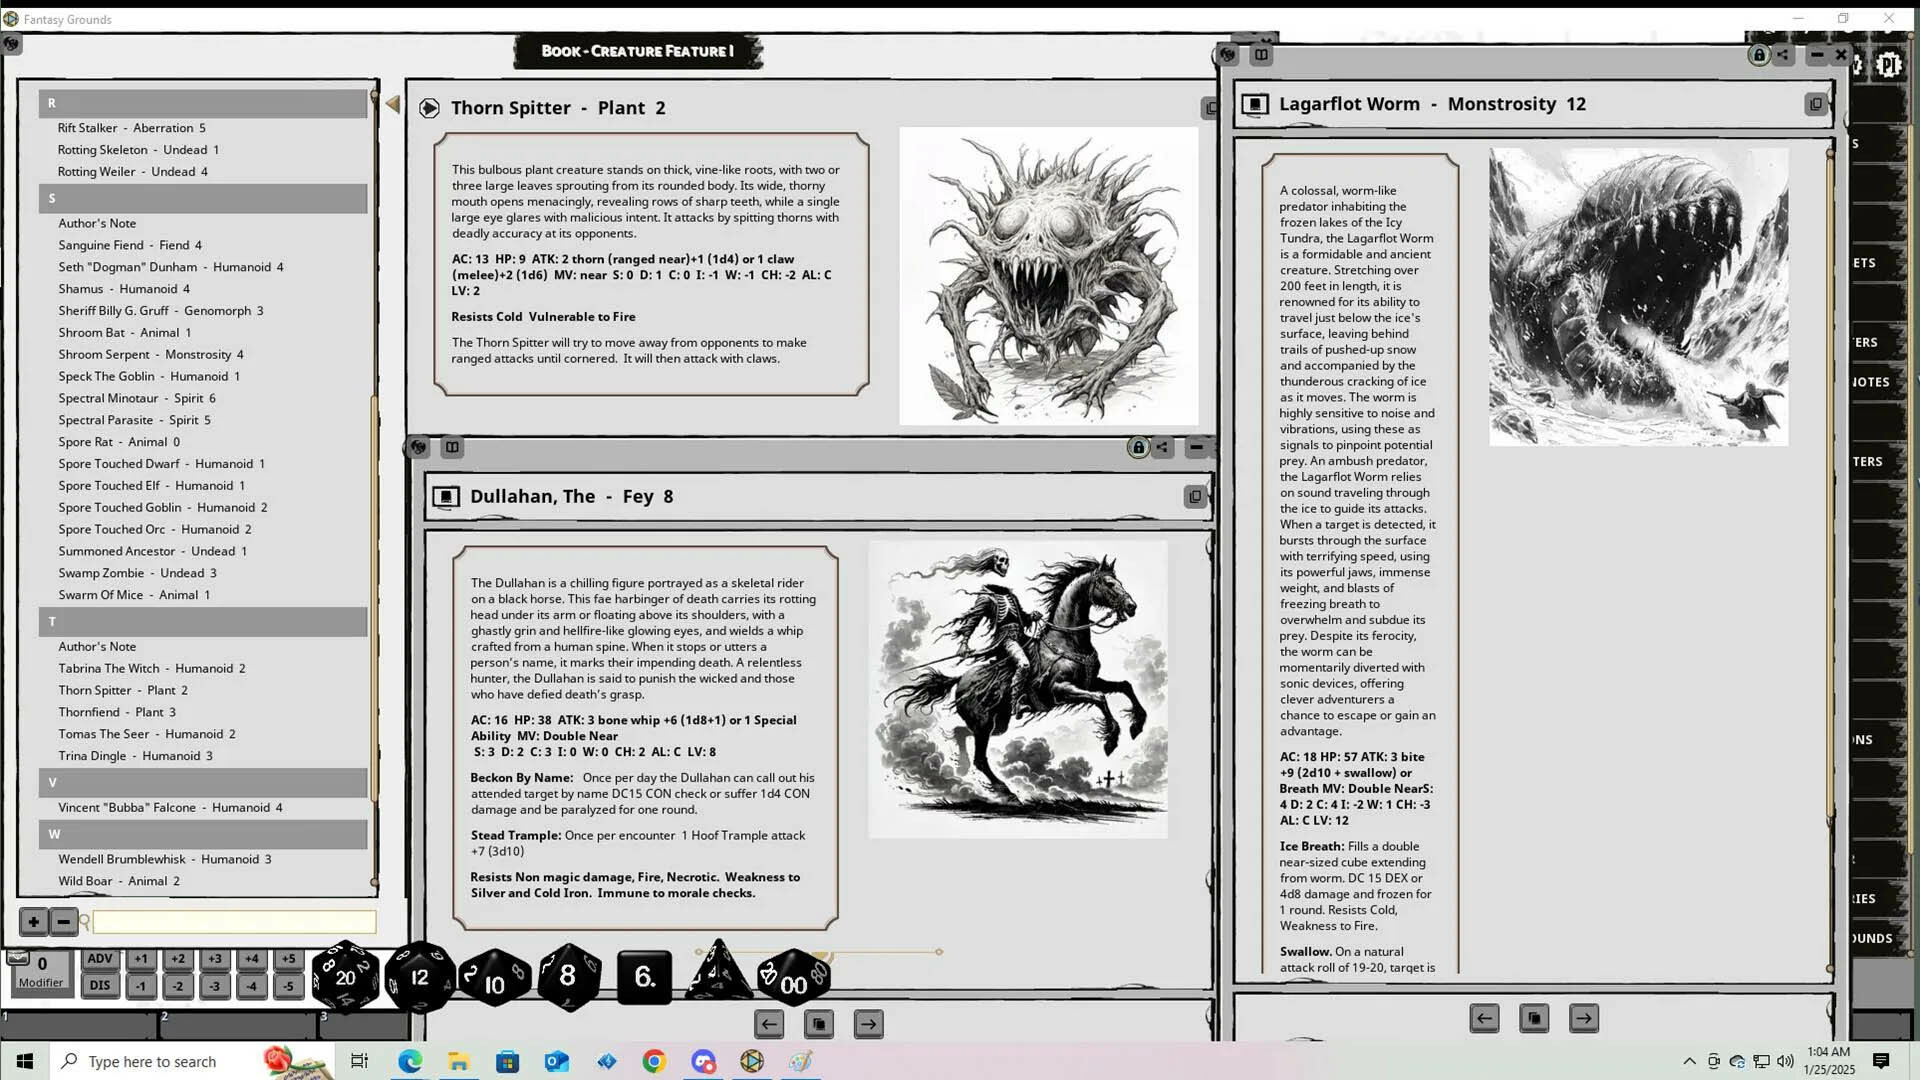This screenshot has width=1920, height=1080.
Task: Open Microsoft Edge from the taskbar
Action: click(410, 1061)
